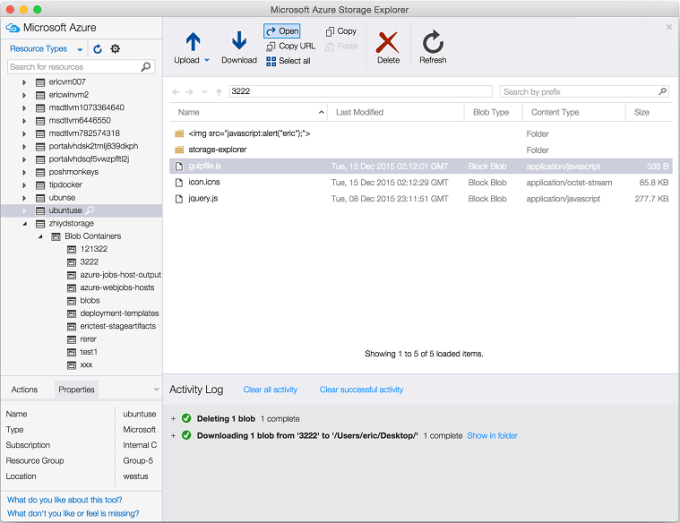Open settings gear in the sidebar
Screen dimensions: 680x523
115,49
